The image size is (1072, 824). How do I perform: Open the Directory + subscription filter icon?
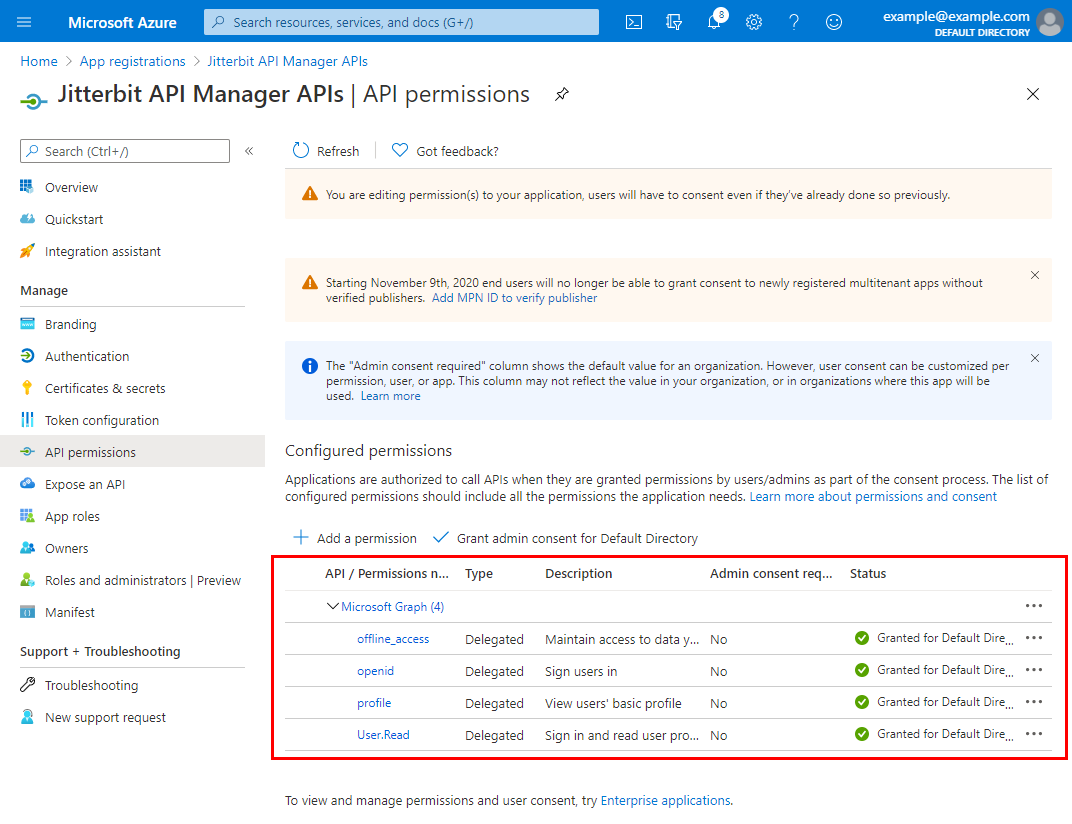coord(674,22)
